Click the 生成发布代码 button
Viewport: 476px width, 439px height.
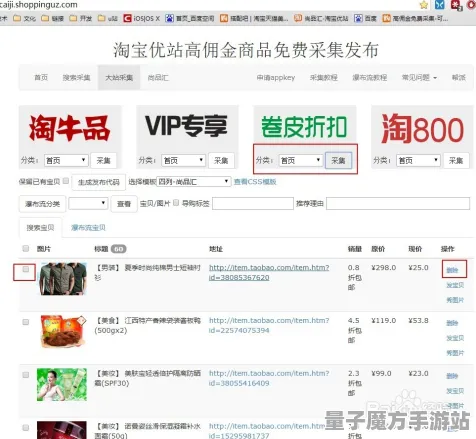point(99,182)
